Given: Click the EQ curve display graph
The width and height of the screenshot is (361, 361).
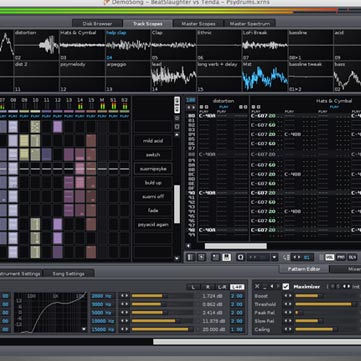Looking at the screenshot, I should (51, 313).
